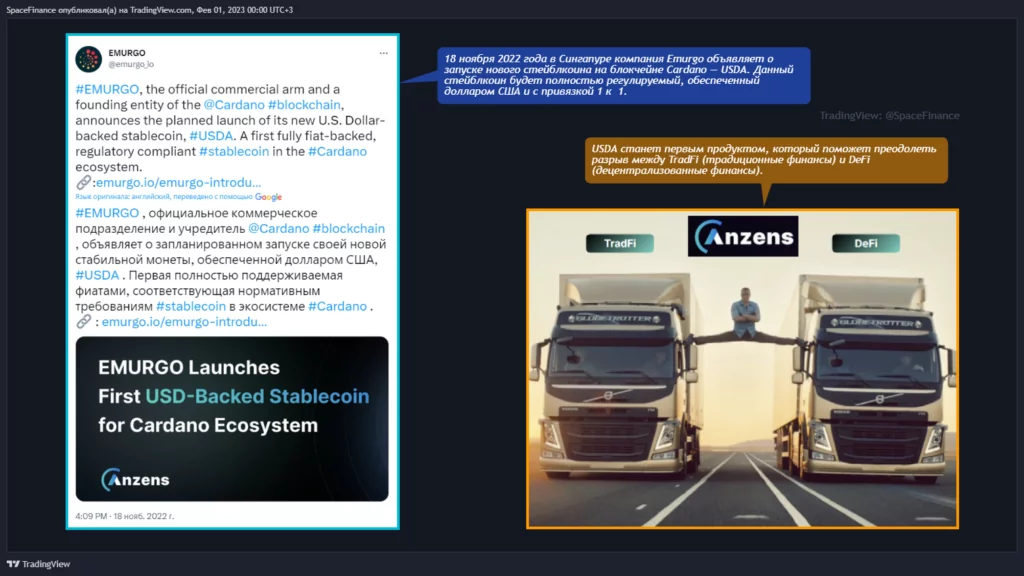The height and width of the screenshot is (576, 1024).
Task: Click #EMURGO hashtag in Russian translation
Action: point(107,213)
